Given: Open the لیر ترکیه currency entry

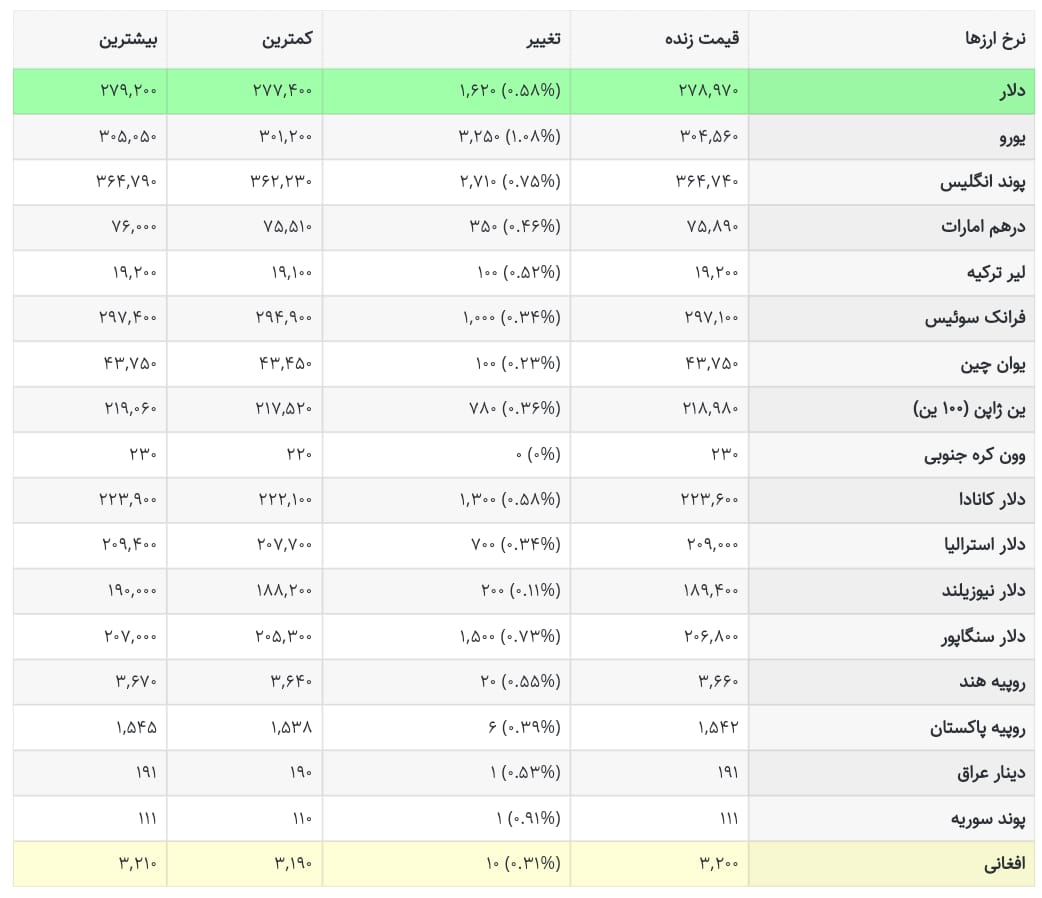Looking at the screenshot, I should click(995, 273).
